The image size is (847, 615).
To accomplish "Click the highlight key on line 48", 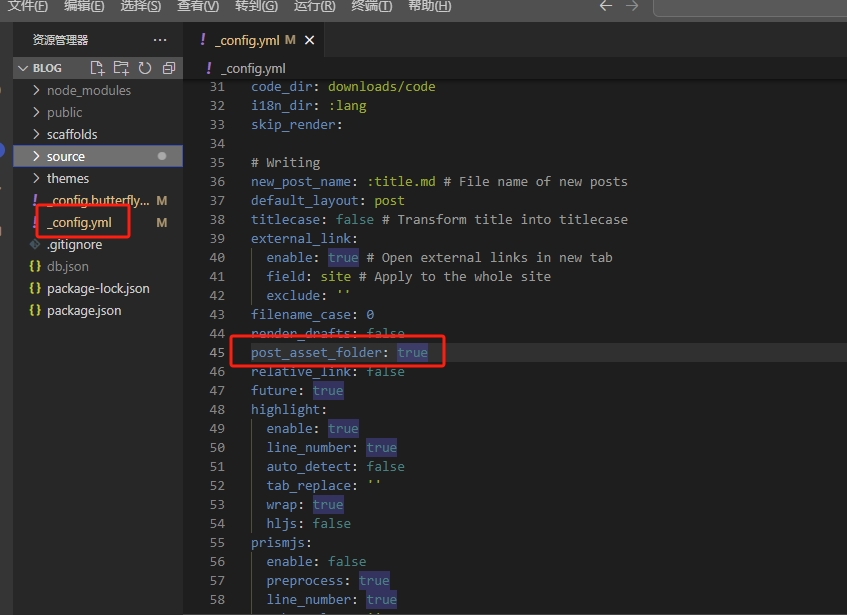I will (x=285, y=409).
